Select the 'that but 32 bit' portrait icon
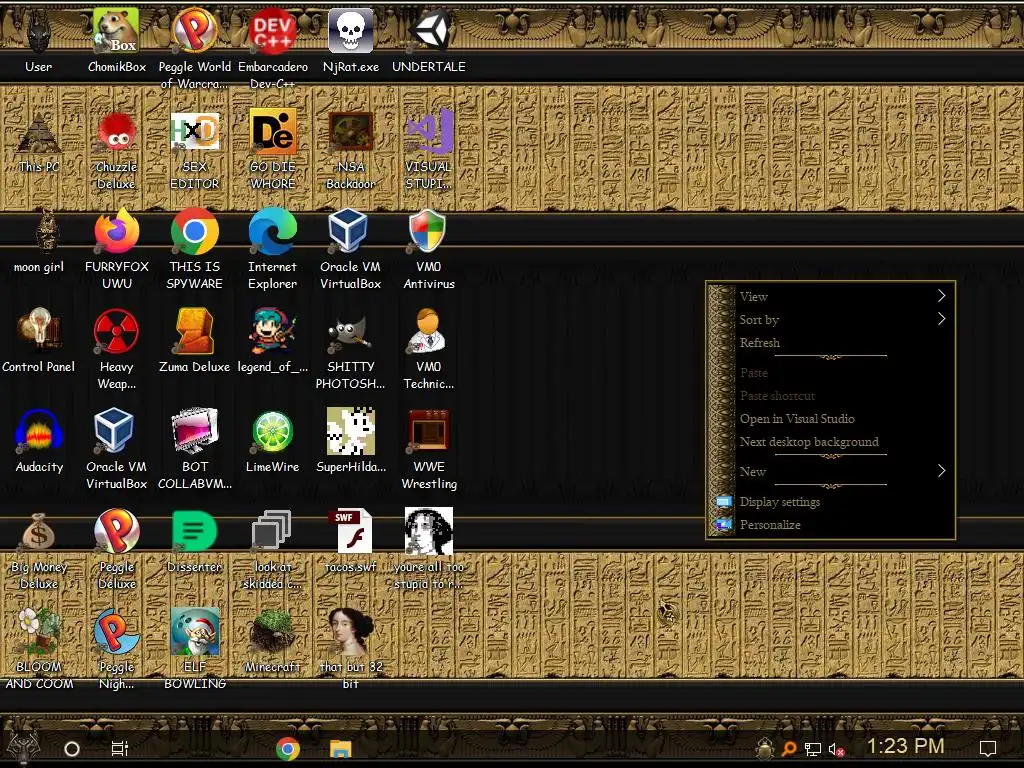Screen dimensions: 1024x768 (351, 632)
